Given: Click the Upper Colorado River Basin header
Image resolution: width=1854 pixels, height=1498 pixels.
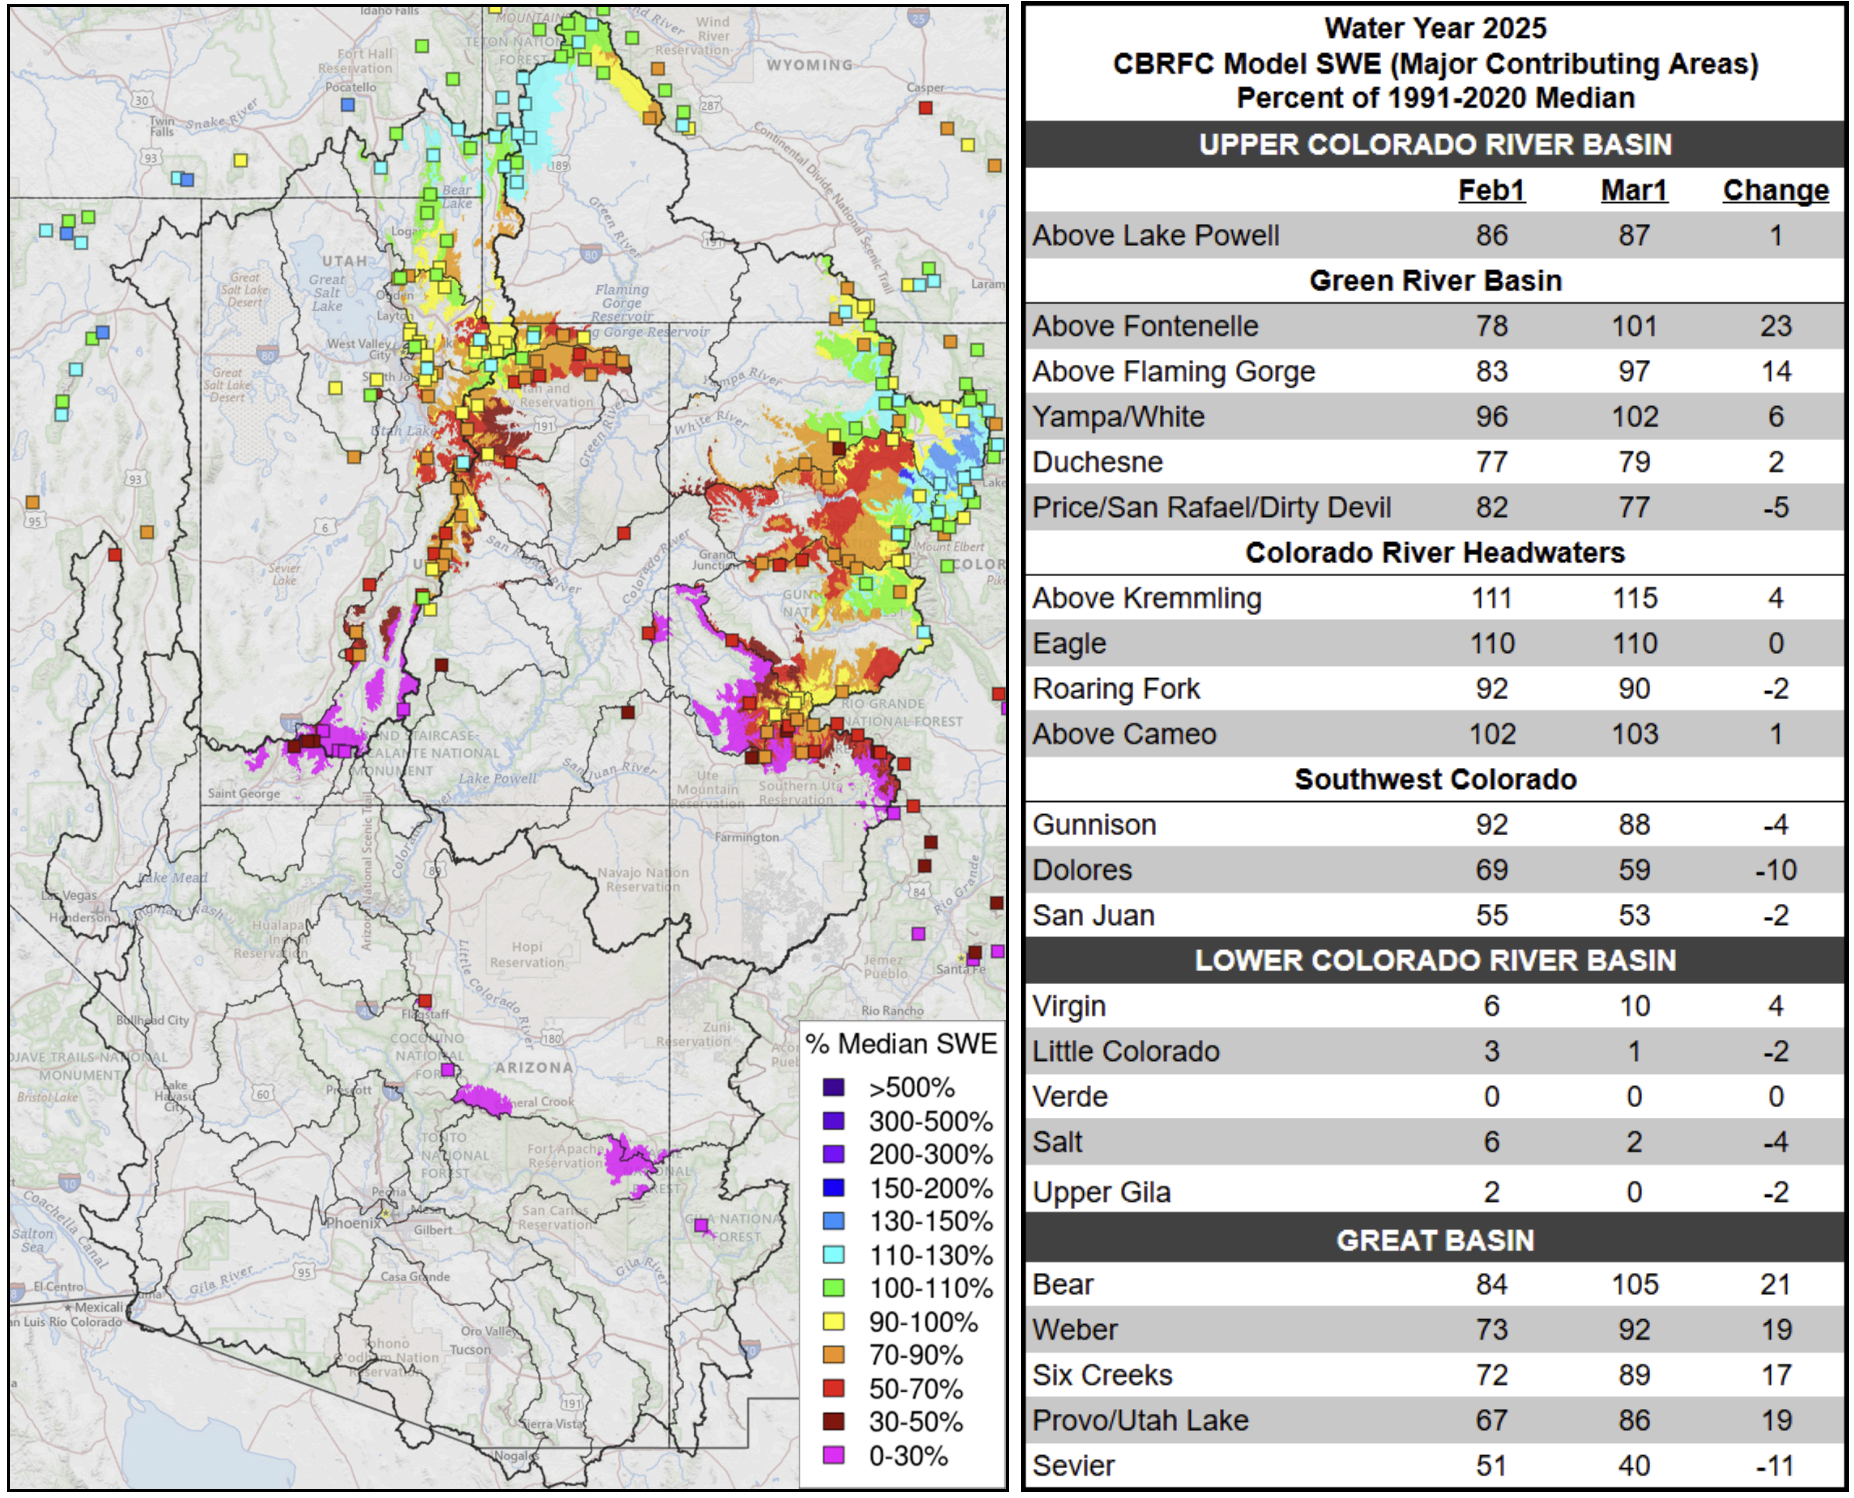Looking at the screenshot, I should [1435, 145].
